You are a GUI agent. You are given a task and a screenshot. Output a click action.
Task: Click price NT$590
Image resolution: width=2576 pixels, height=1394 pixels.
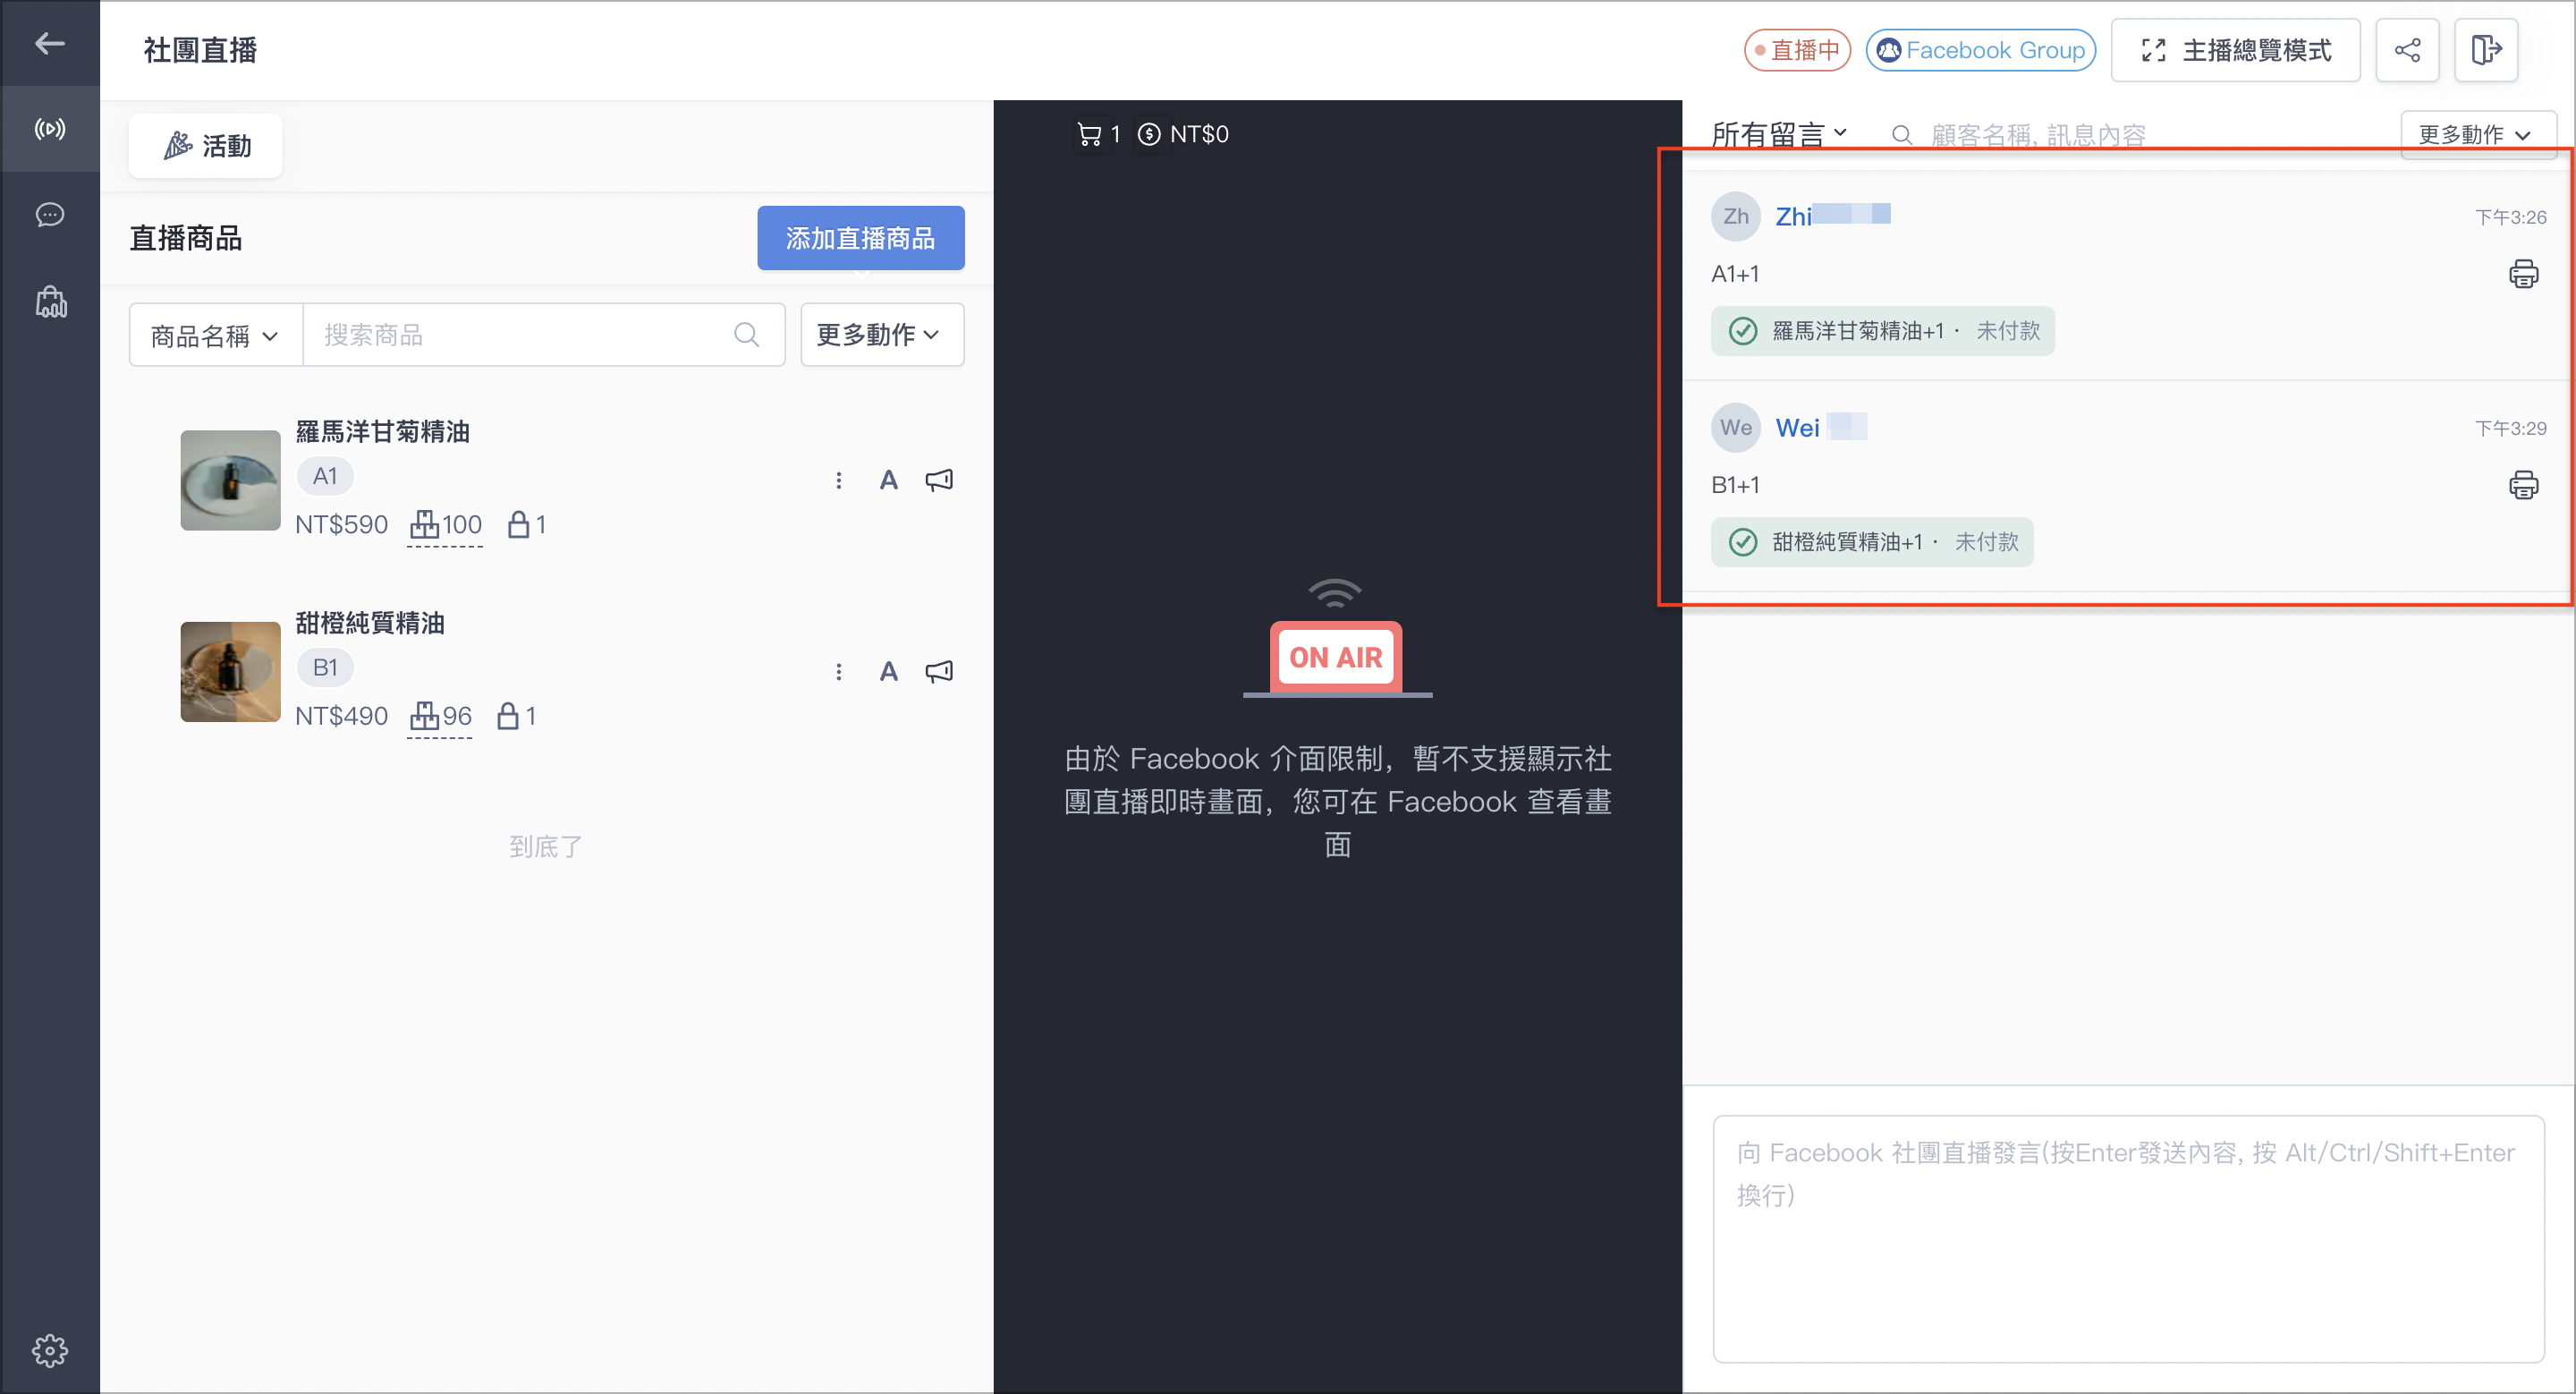[x=341, y=525]
